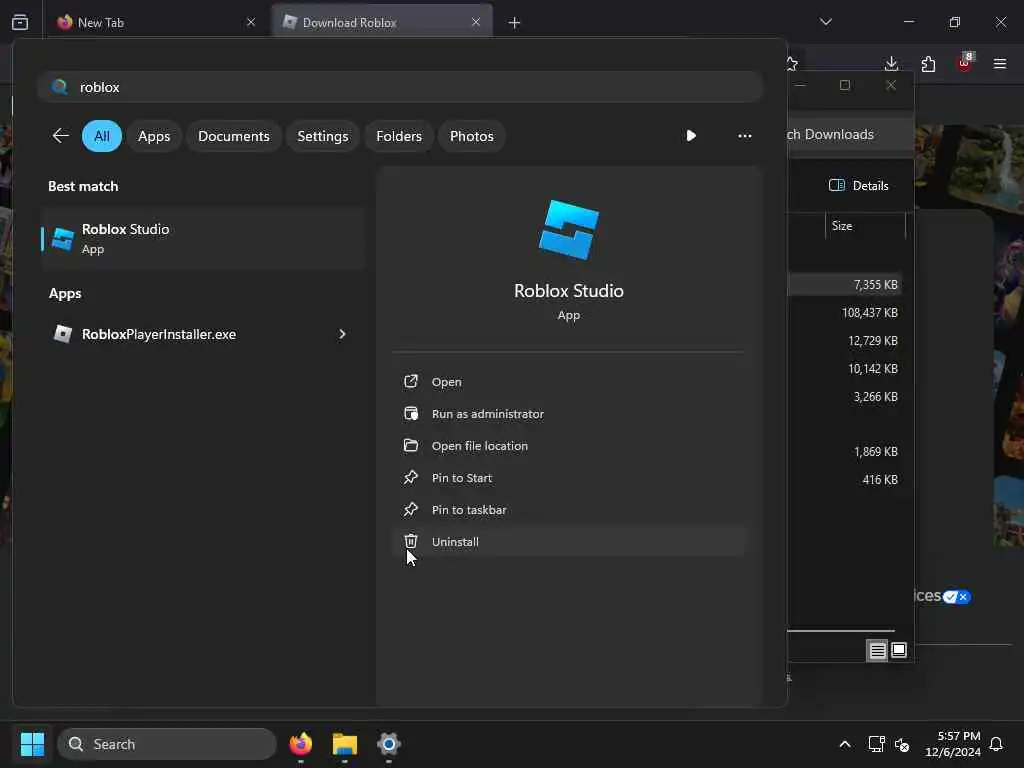The image size is (1024, 768).
Task: Click the shield icon beside Run as administrator
Action: click(x=411, y=413)
